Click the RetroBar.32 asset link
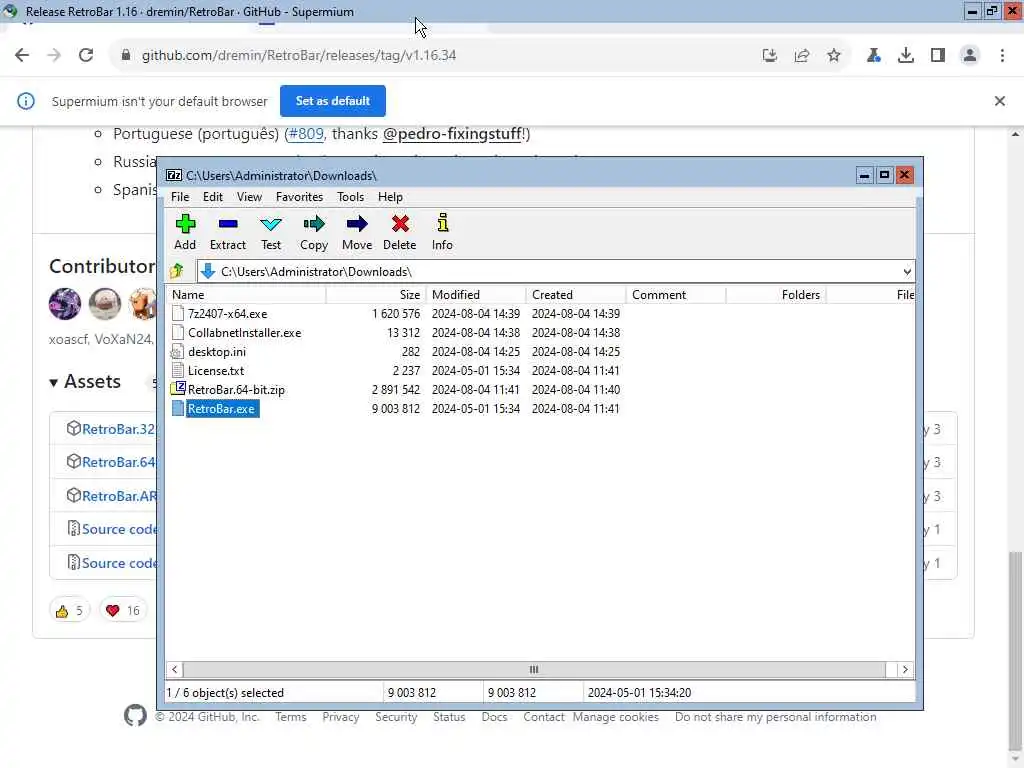Viewport: 1024px width, 768px height. [118, 429]
